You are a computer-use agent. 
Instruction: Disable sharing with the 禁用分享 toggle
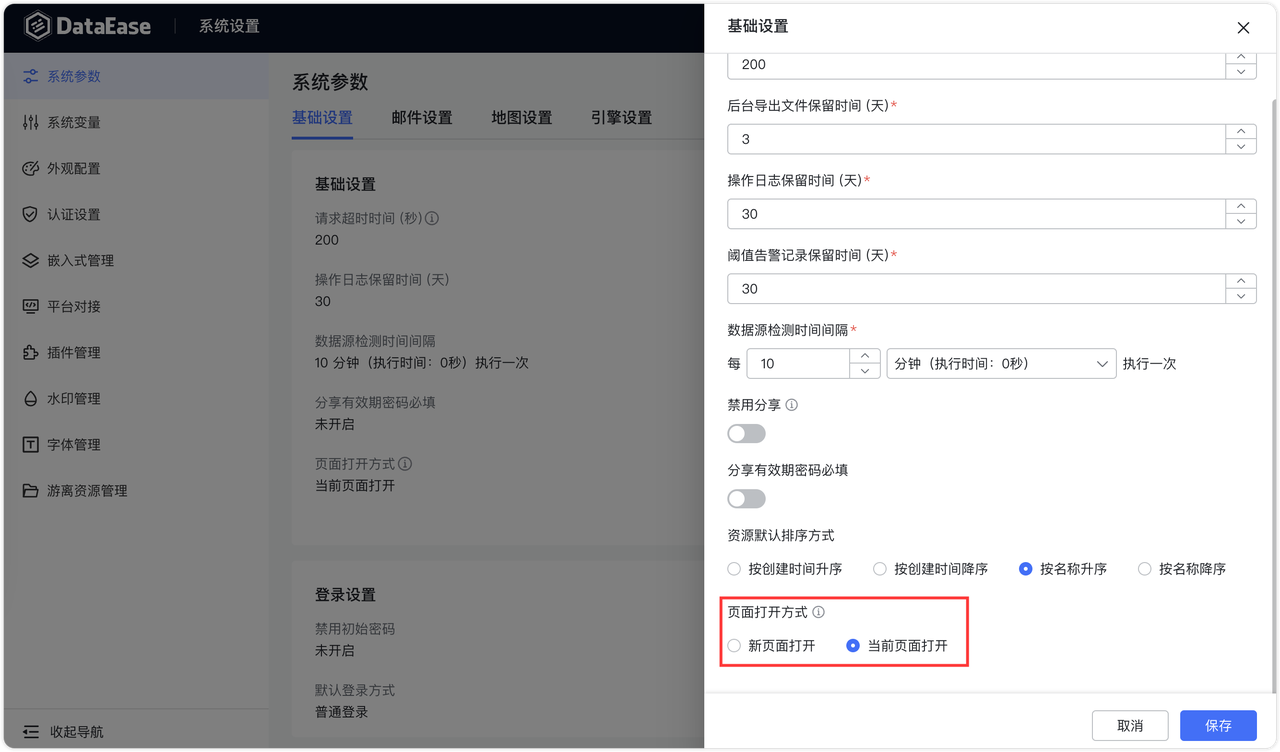coord(746,433)
